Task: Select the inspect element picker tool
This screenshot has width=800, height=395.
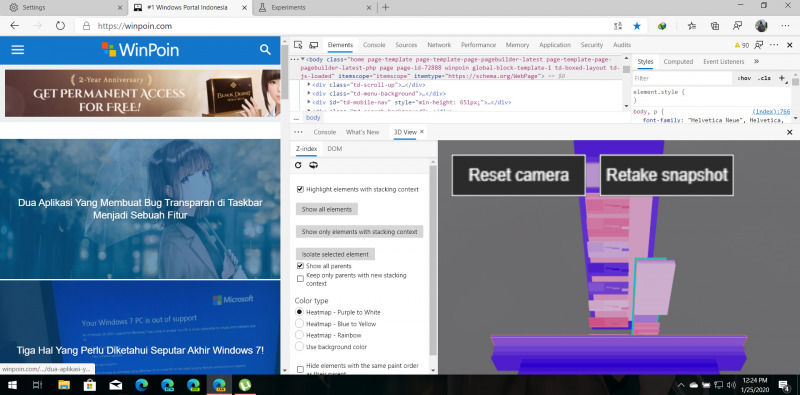Action: tap(298, 45)
